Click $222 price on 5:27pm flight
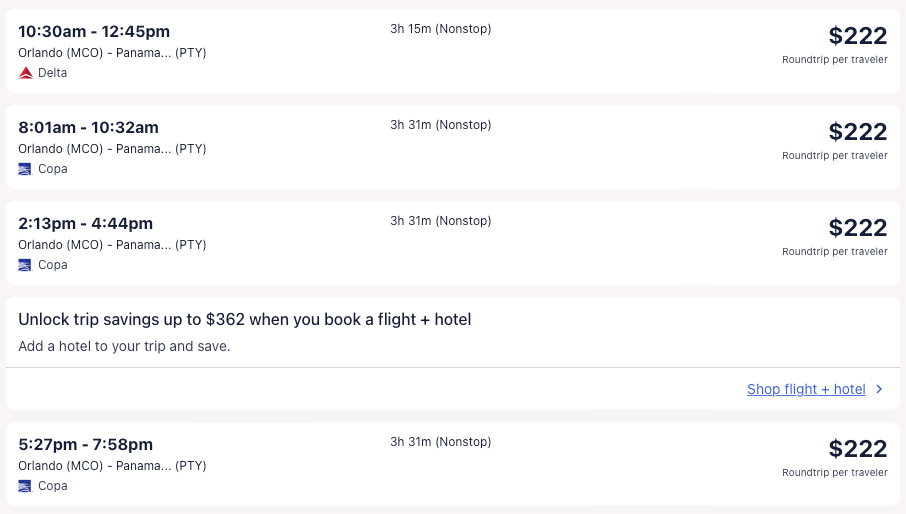This screenshot has height=514, width=906. pos(857,449)
